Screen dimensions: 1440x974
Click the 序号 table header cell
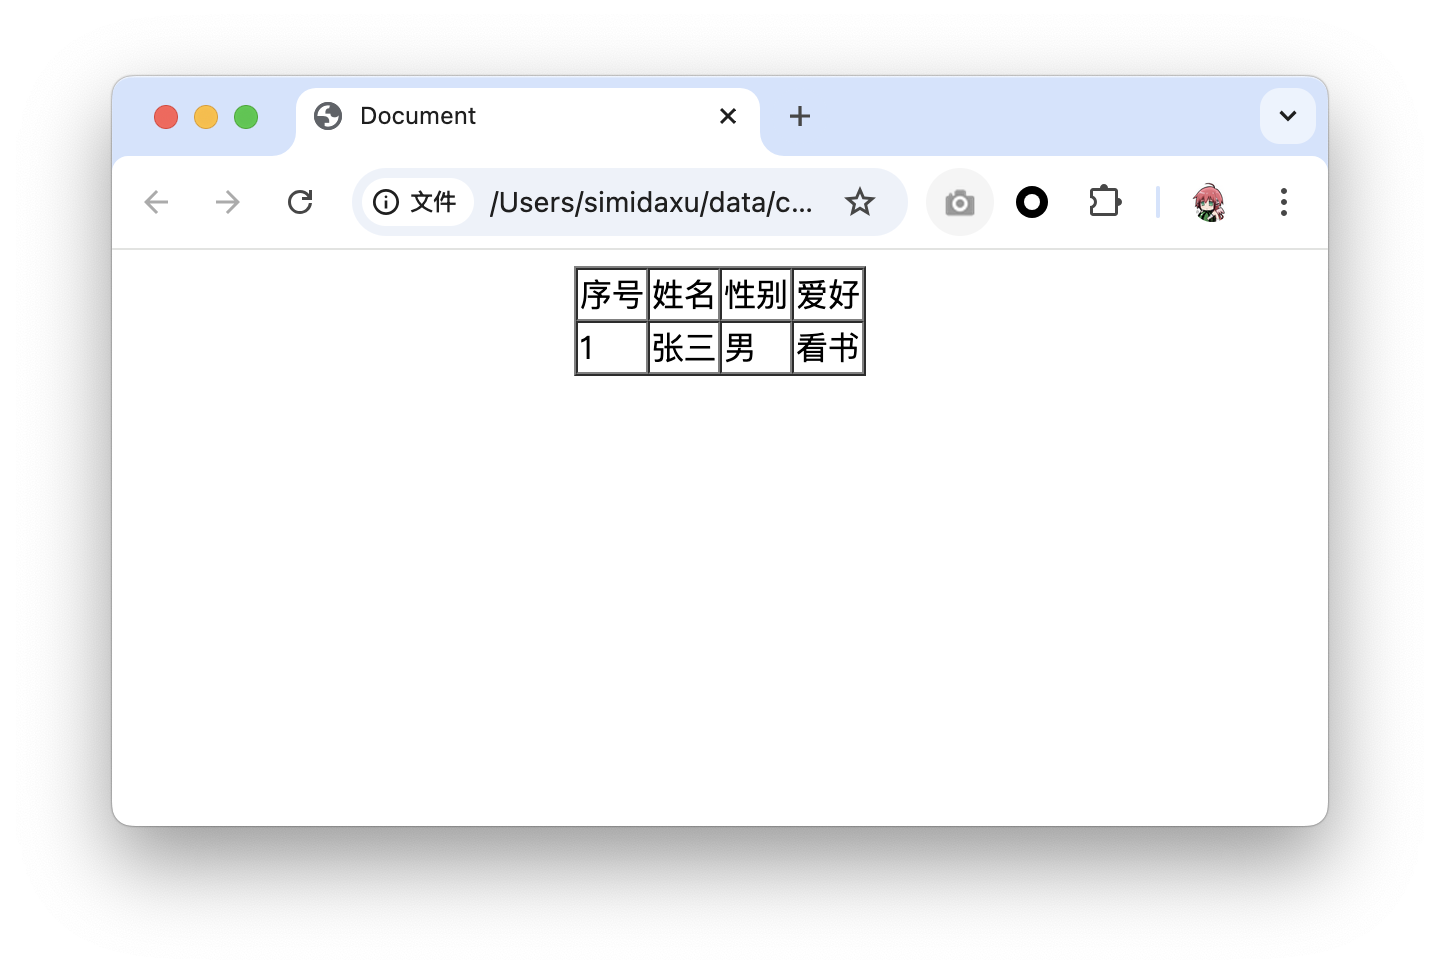click(x=612, y=295)
